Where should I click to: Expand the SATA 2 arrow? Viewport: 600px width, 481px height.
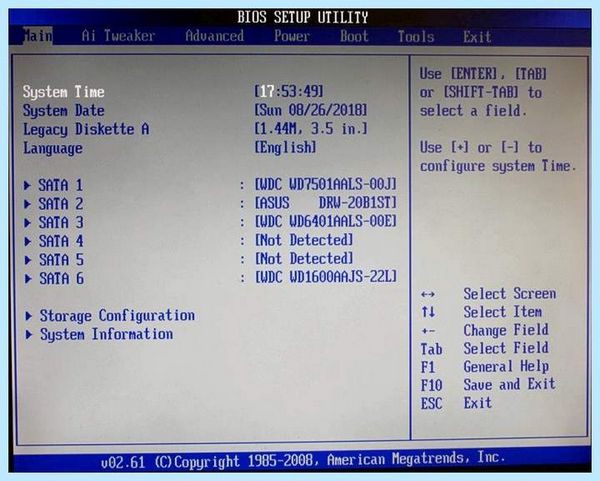pos(27,204)
